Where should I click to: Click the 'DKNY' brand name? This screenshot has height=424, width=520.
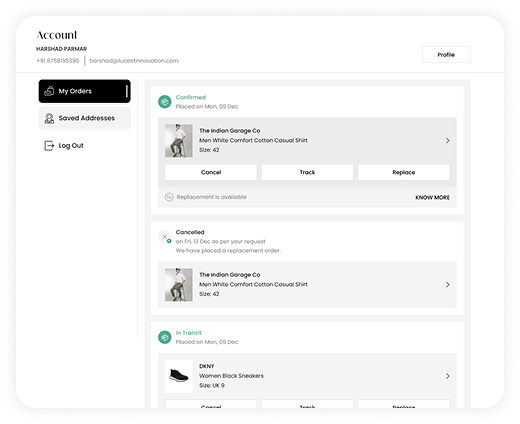pos(207,366)
